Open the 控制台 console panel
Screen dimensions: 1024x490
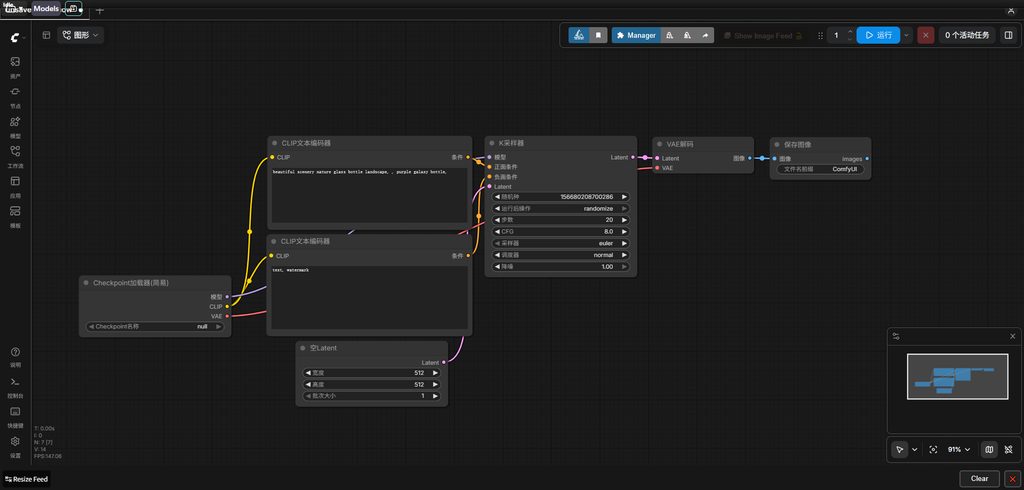[15, 386]
